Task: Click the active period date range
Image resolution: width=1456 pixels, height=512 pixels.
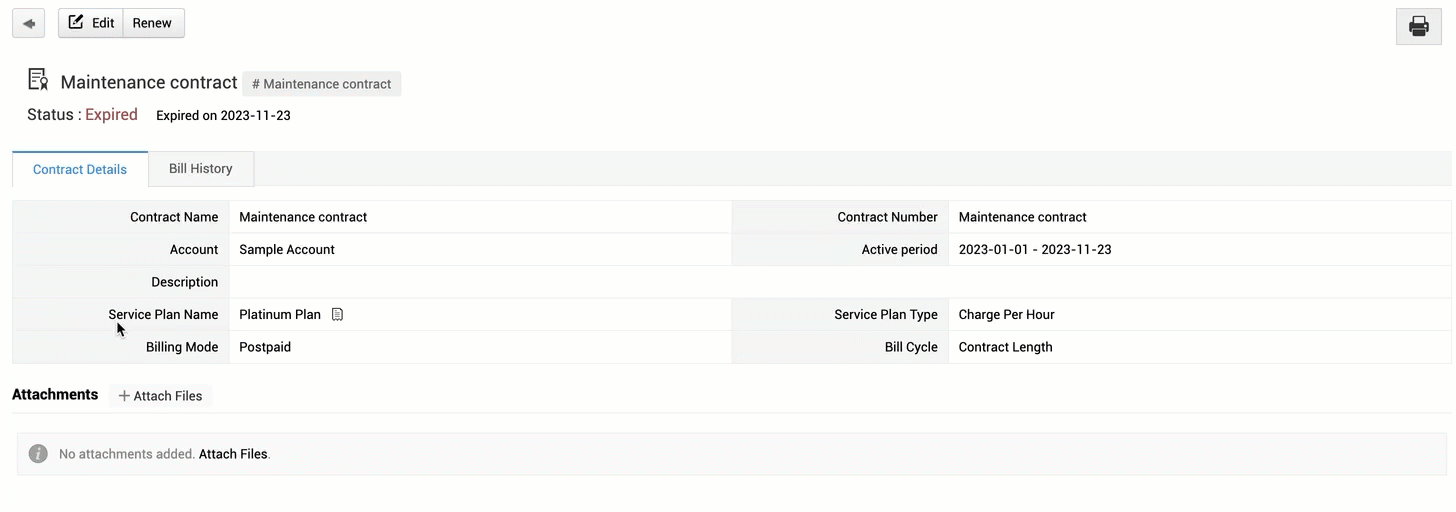Action: tap(1035, 249)
